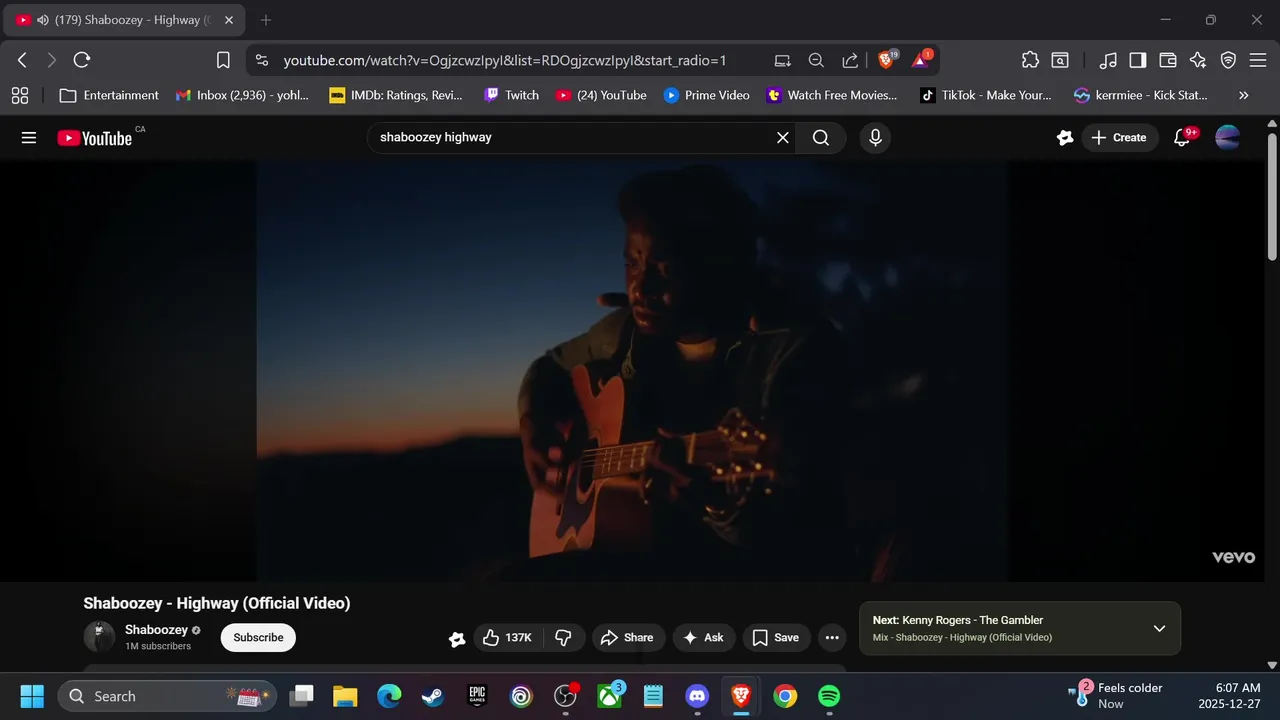This screenshot has height=720, width=1280.
Task: Open Steam from the taskbar
Action: (433, 696)
